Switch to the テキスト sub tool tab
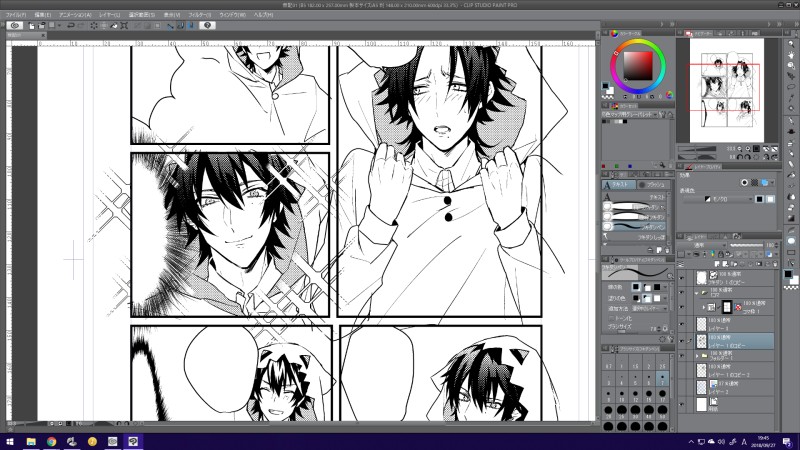 tap(619, 184)
